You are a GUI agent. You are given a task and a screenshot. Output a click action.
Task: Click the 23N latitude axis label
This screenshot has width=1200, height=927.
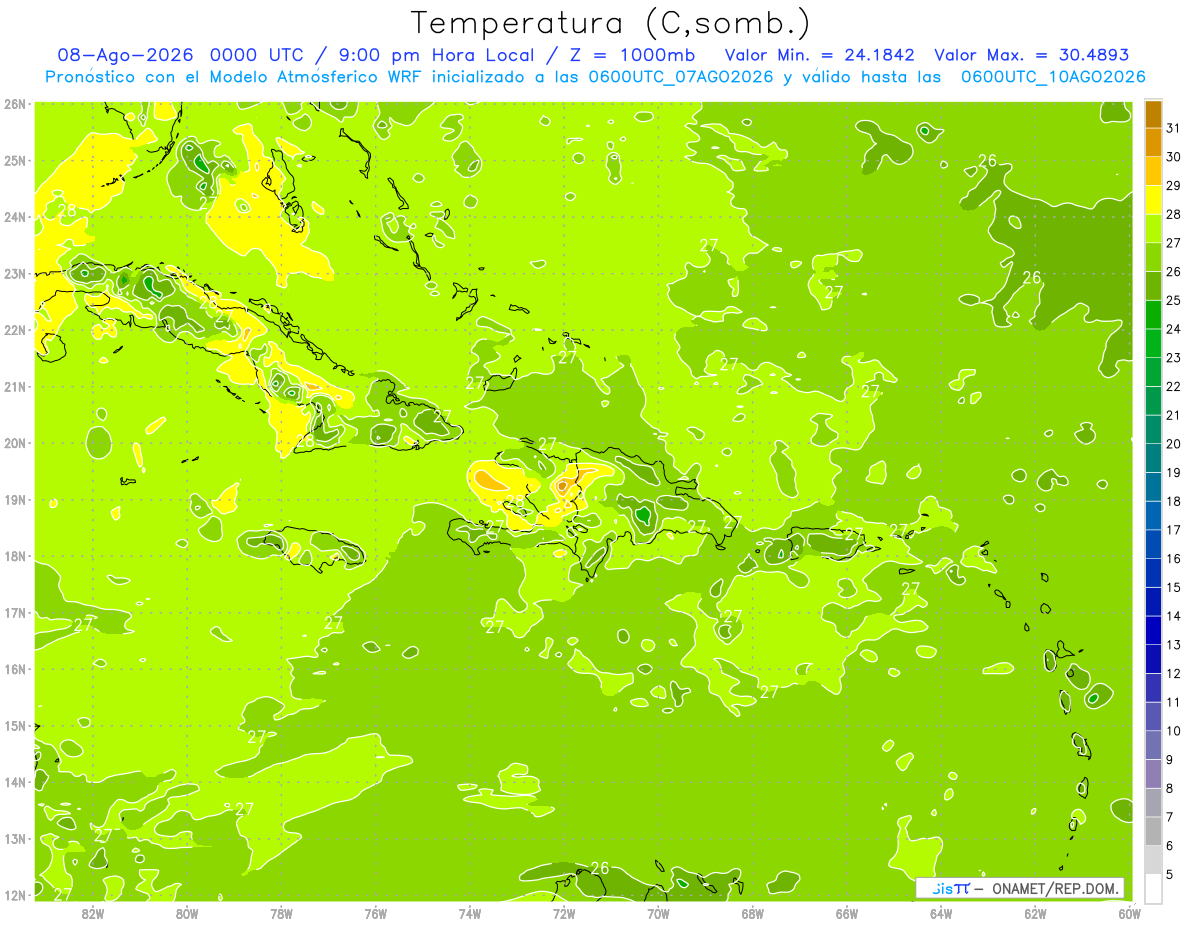tap(15, 274)
